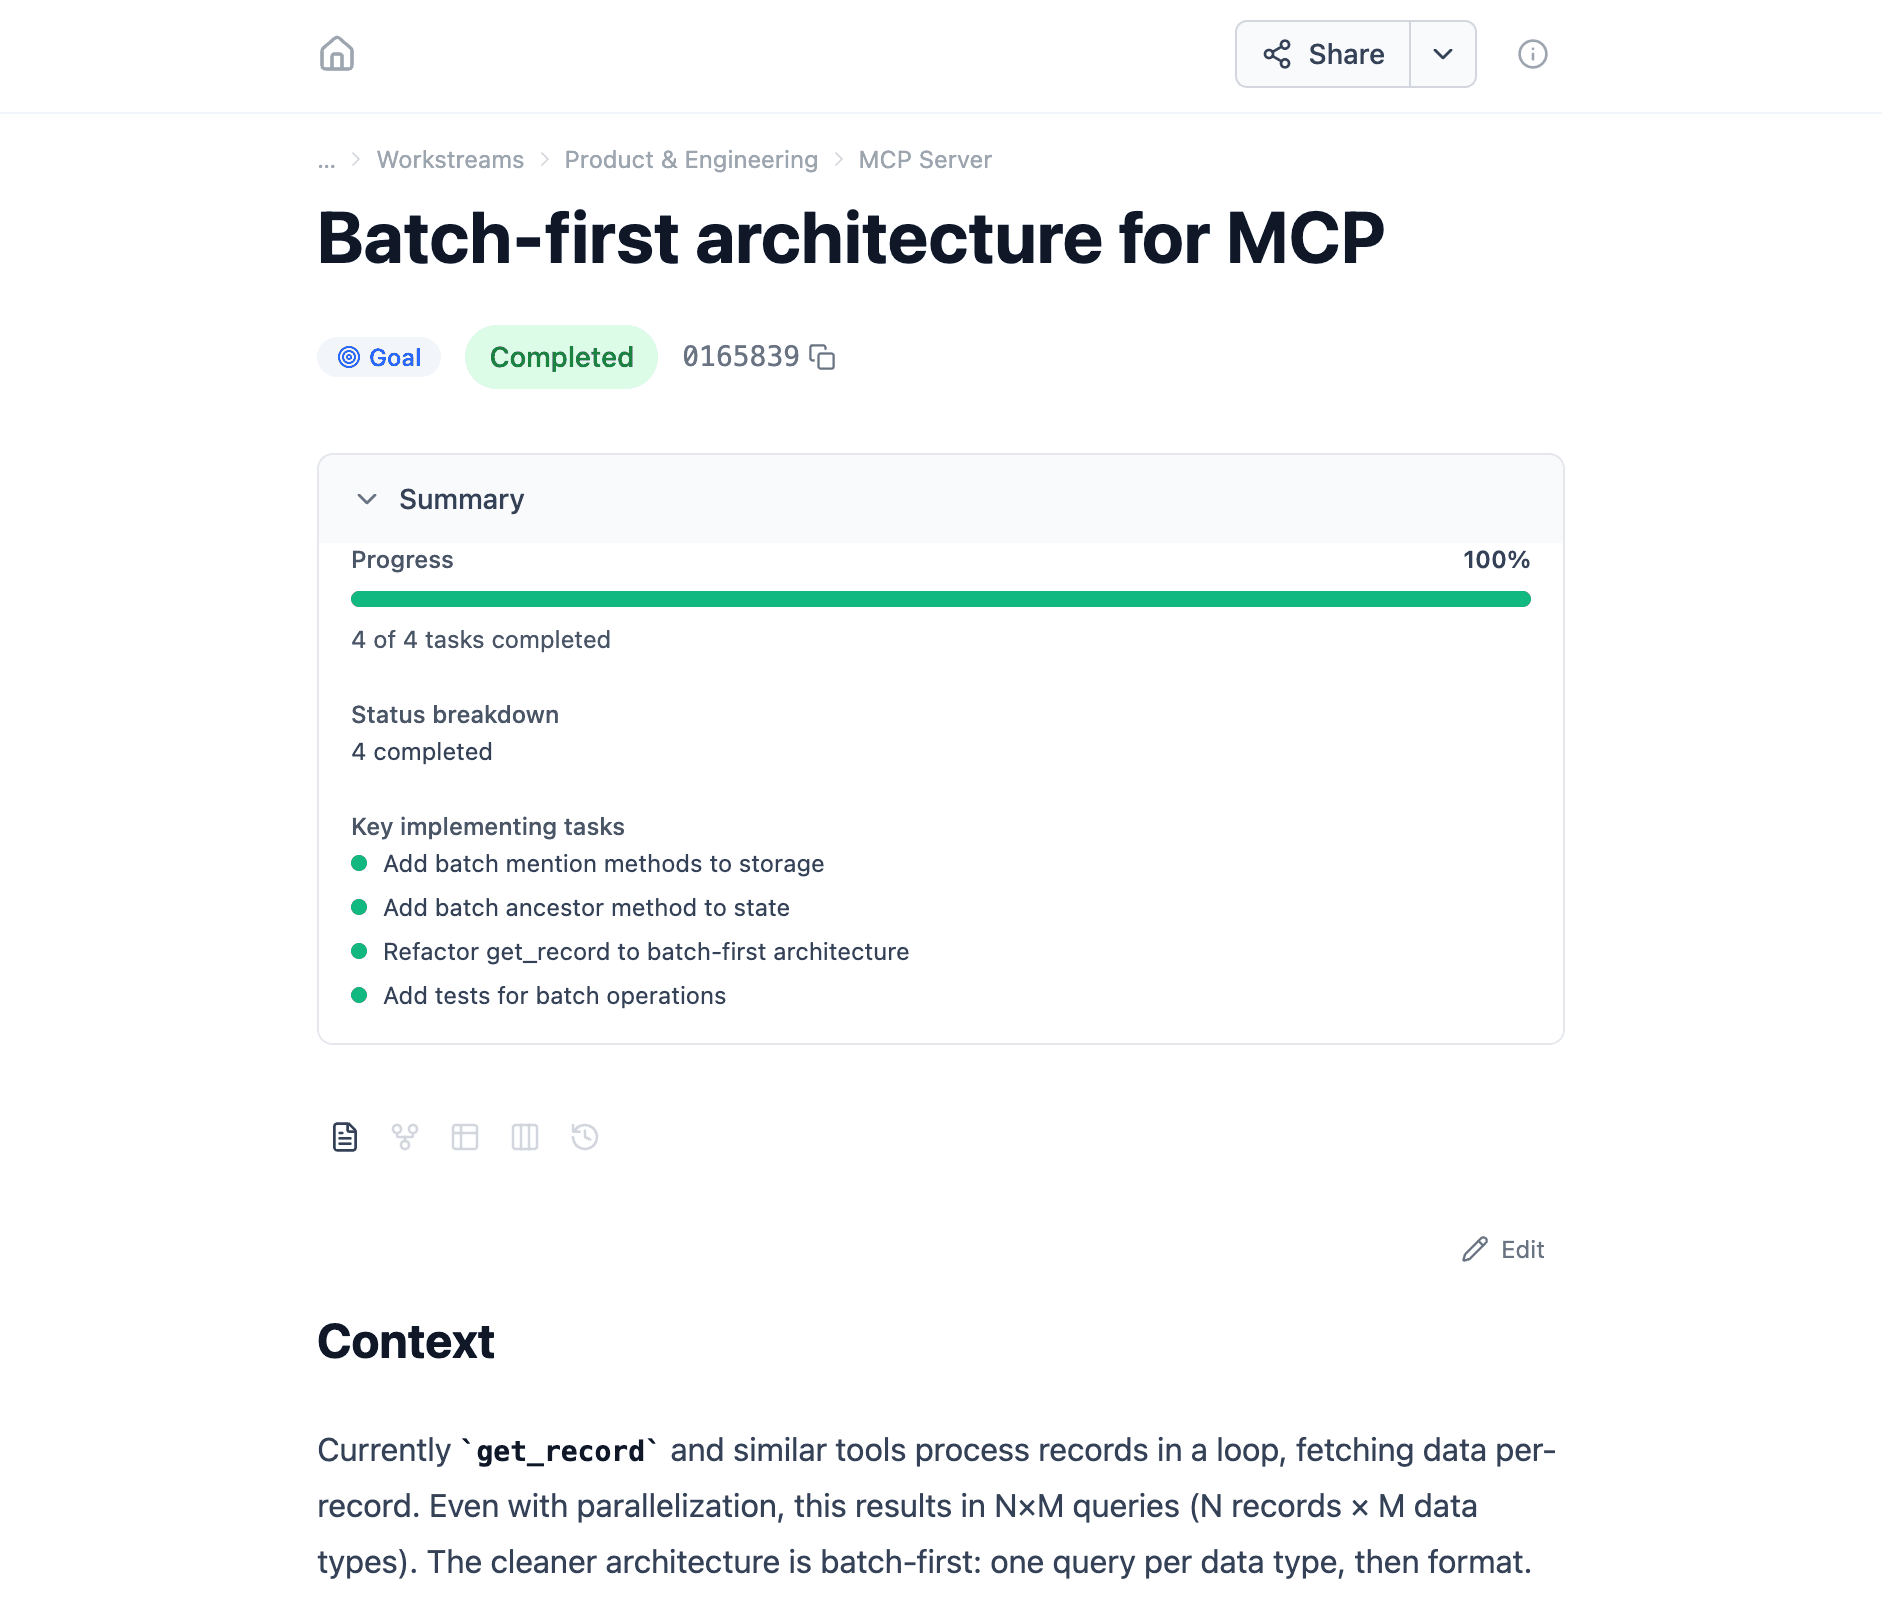Toggle the status dot for batch ancestor task
1882x1618 pixels.
360,908
